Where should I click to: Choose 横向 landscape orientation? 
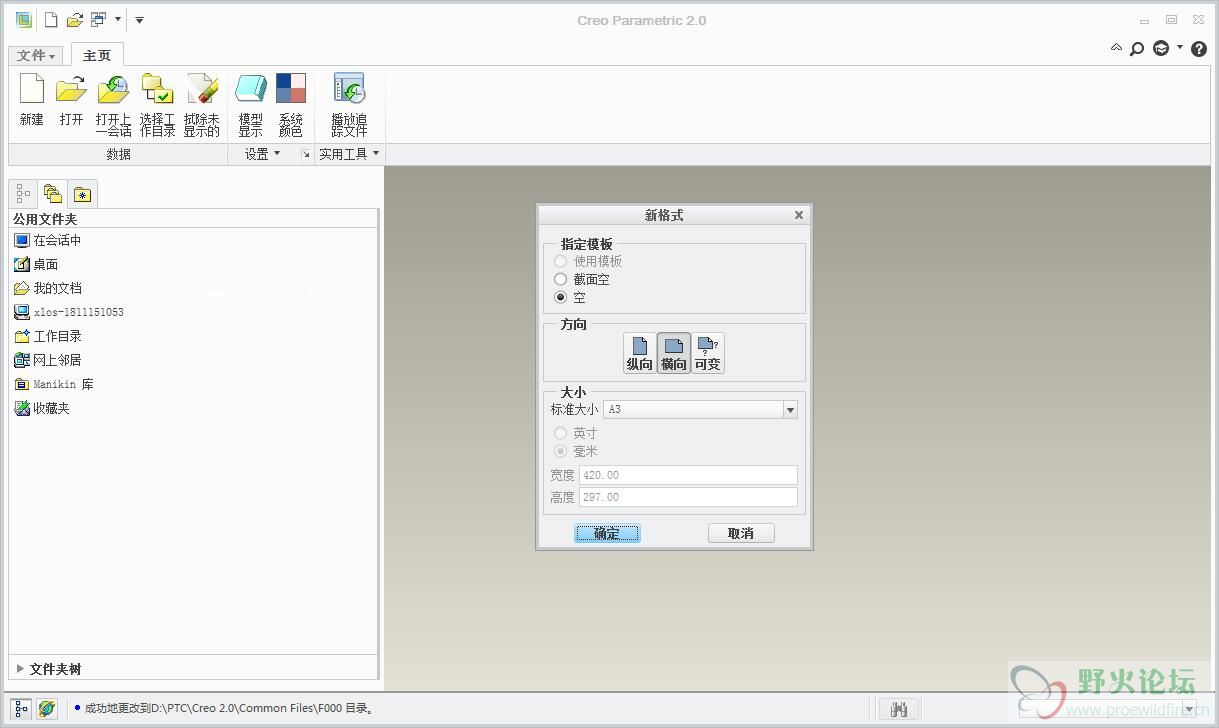674,353
